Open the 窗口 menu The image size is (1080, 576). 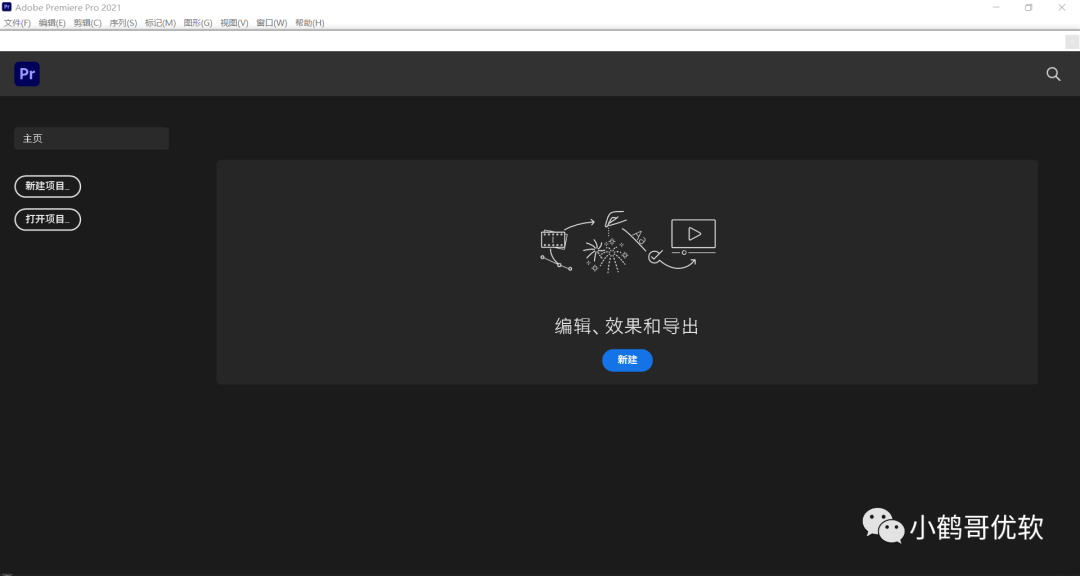click(x=270, y=22)
